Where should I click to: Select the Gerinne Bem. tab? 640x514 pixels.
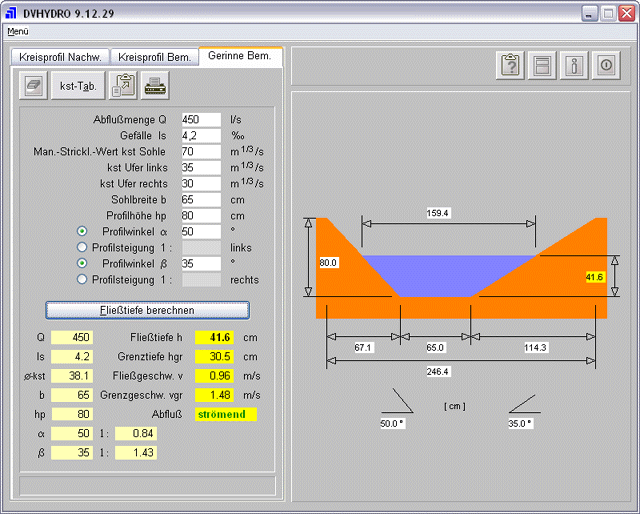click(240, 56)
